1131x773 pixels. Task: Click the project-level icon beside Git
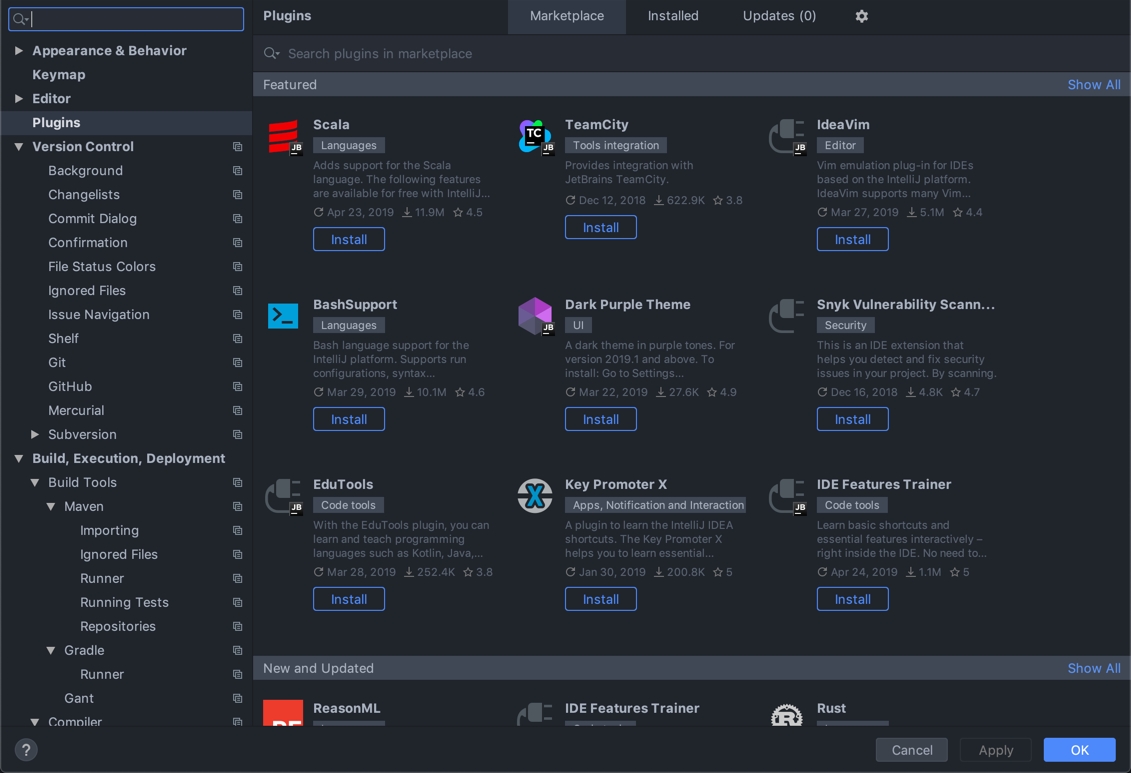pos(238,363)
